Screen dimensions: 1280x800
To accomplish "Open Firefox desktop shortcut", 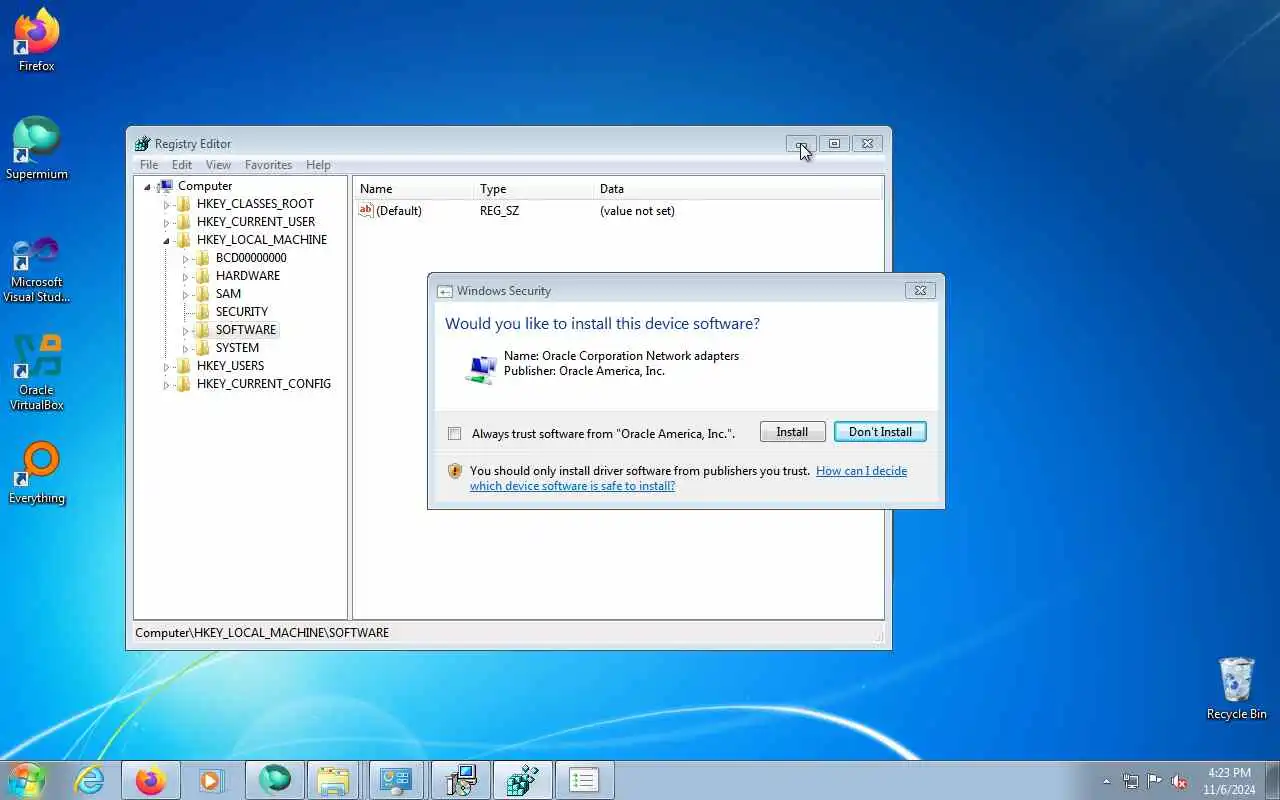I will click(37, 40).
